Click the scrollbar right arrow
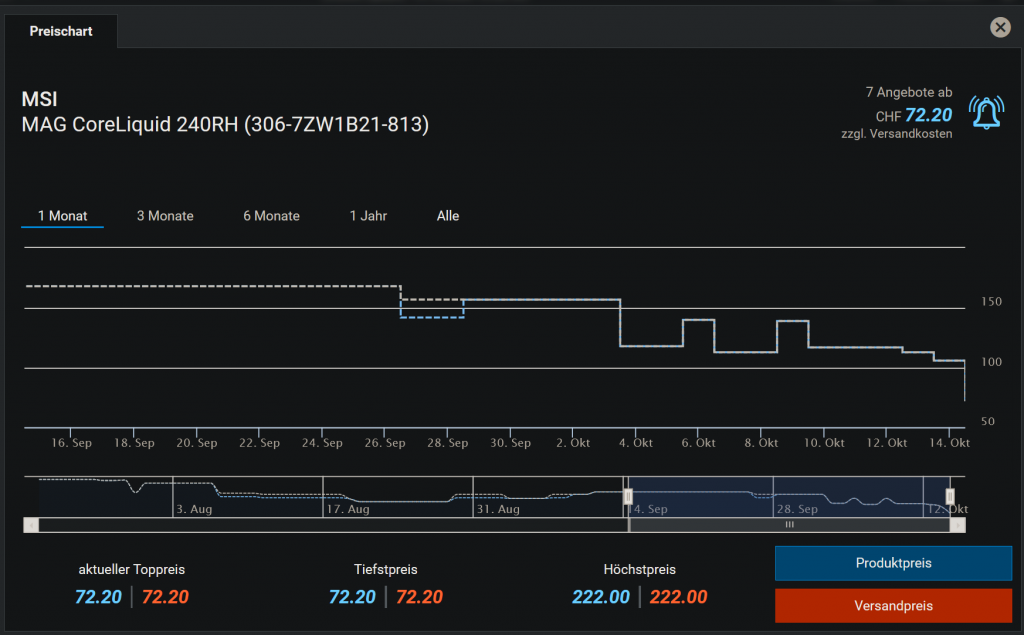Image resolution: width=1024 pixels, height=635 pixels. pos(960,524)
